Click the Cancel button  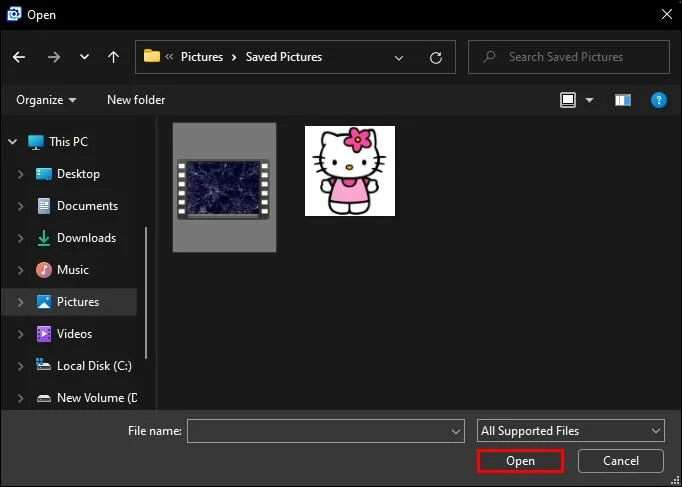tap(621, 461)
